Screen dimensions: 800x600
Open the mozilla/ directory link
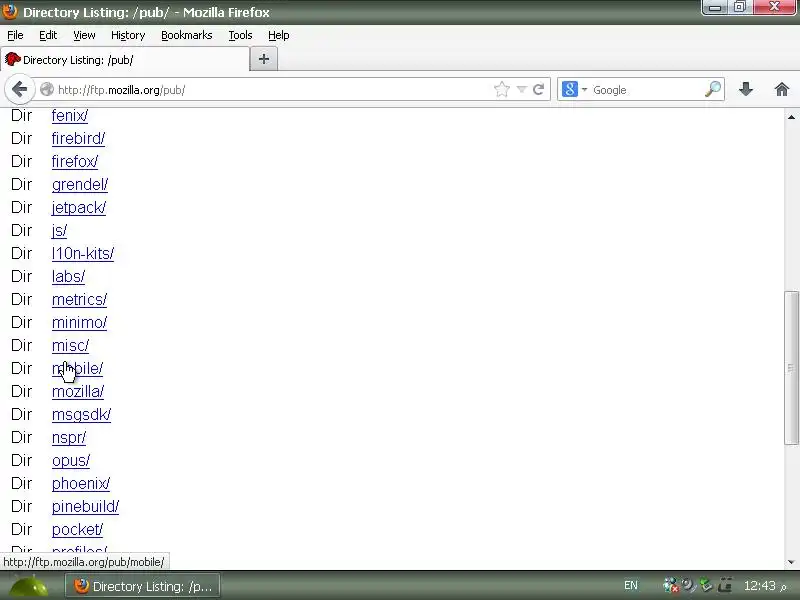tap(78, 392)
